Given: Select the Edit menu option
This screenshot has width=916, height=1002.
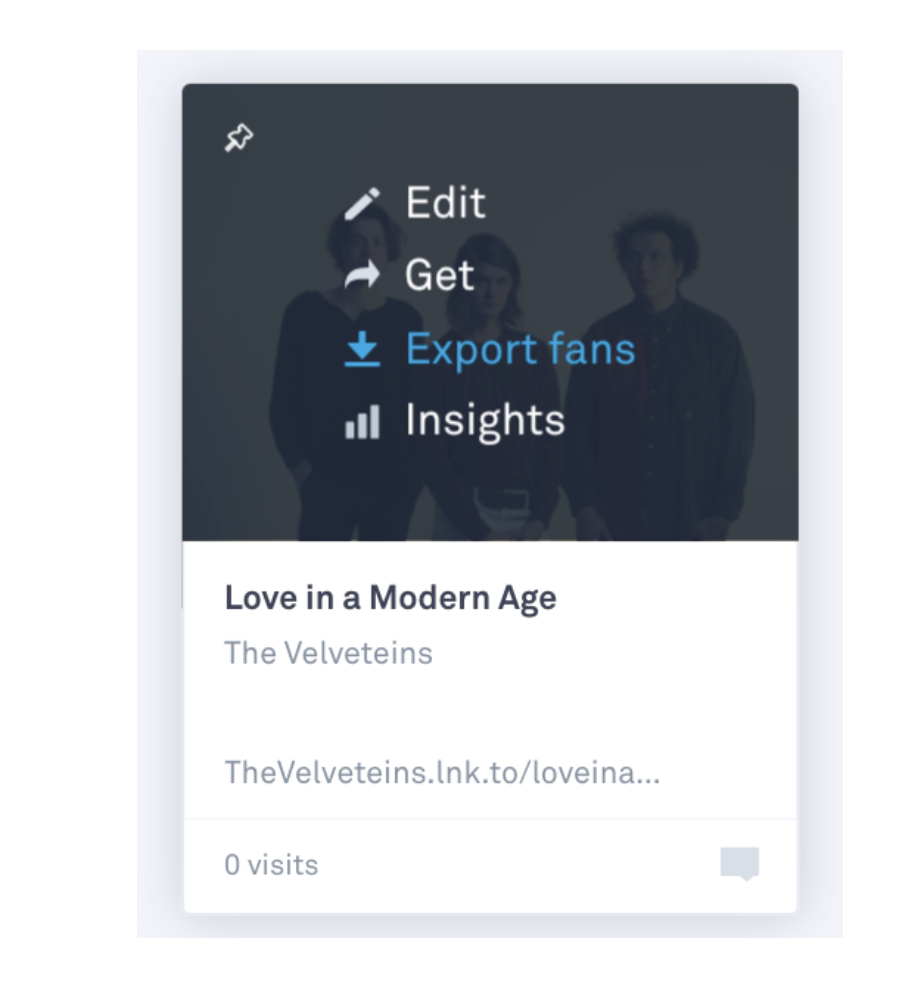Looking at the screenshot, I should click(445, 202).
